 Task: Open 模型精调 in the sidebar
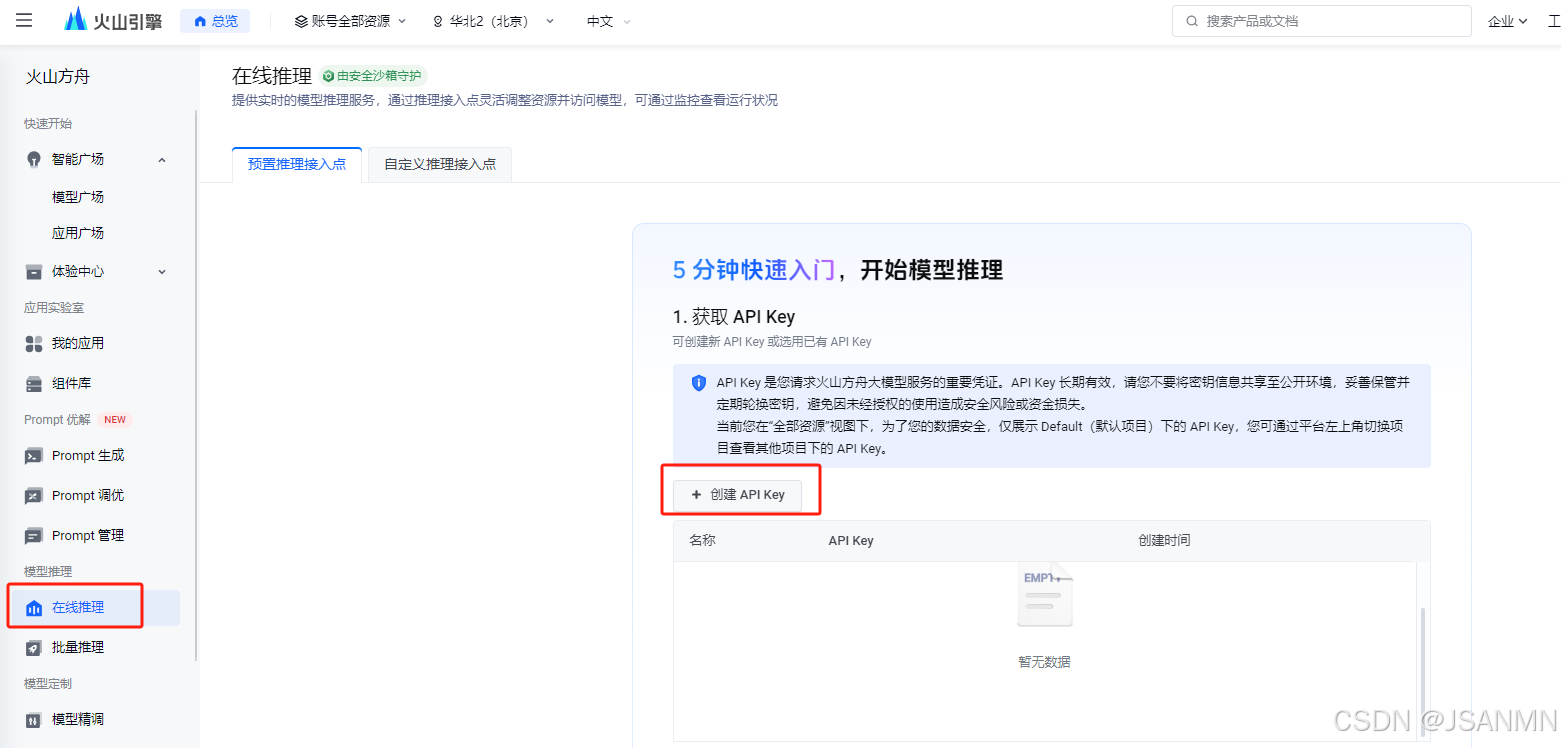tap(78, 719)
